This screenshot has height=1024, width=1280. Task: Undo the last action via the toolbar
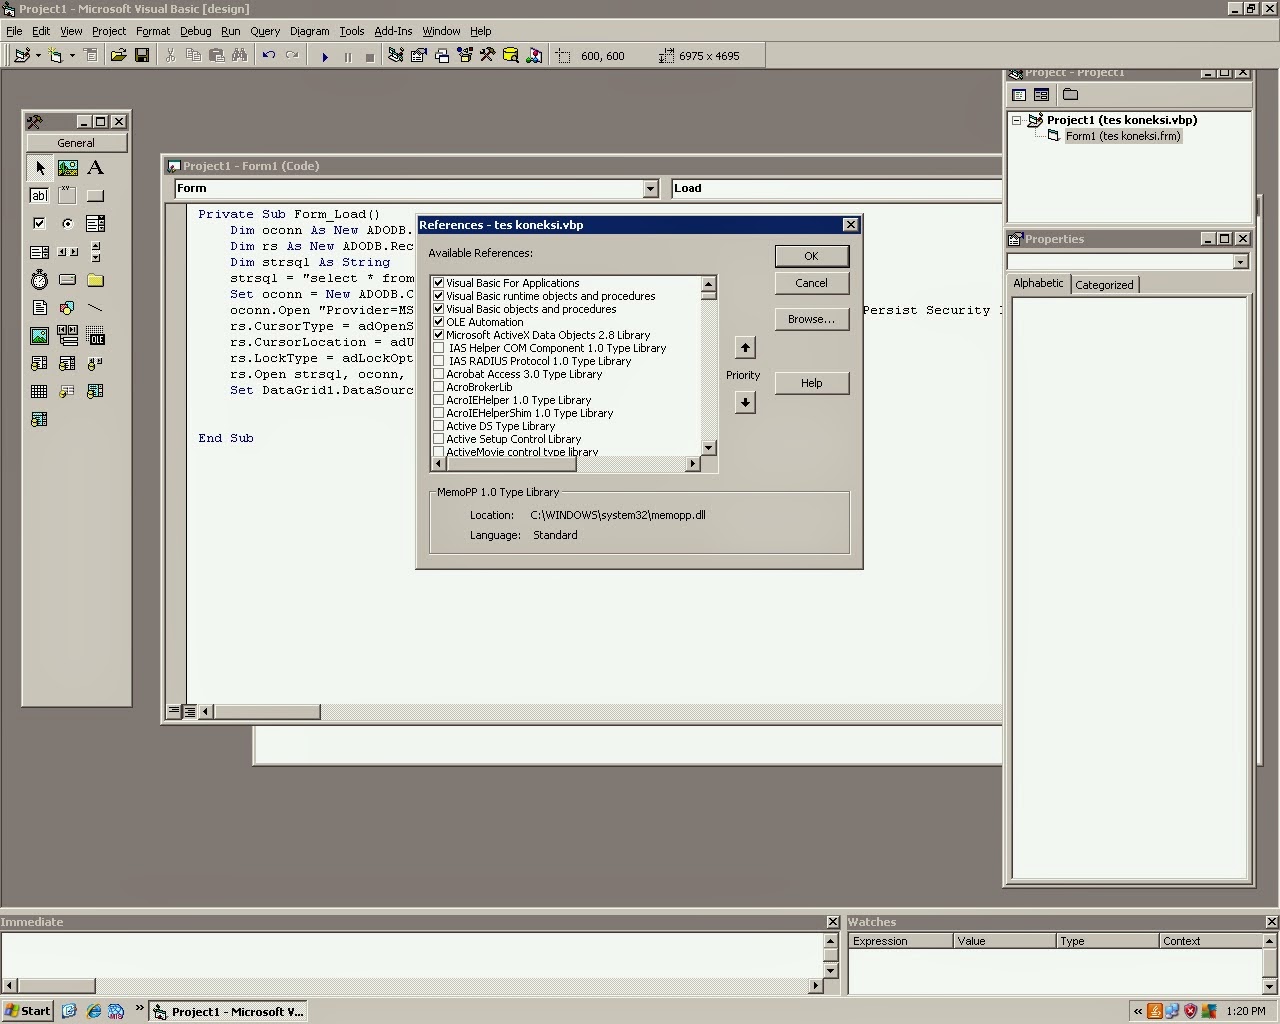268,56
